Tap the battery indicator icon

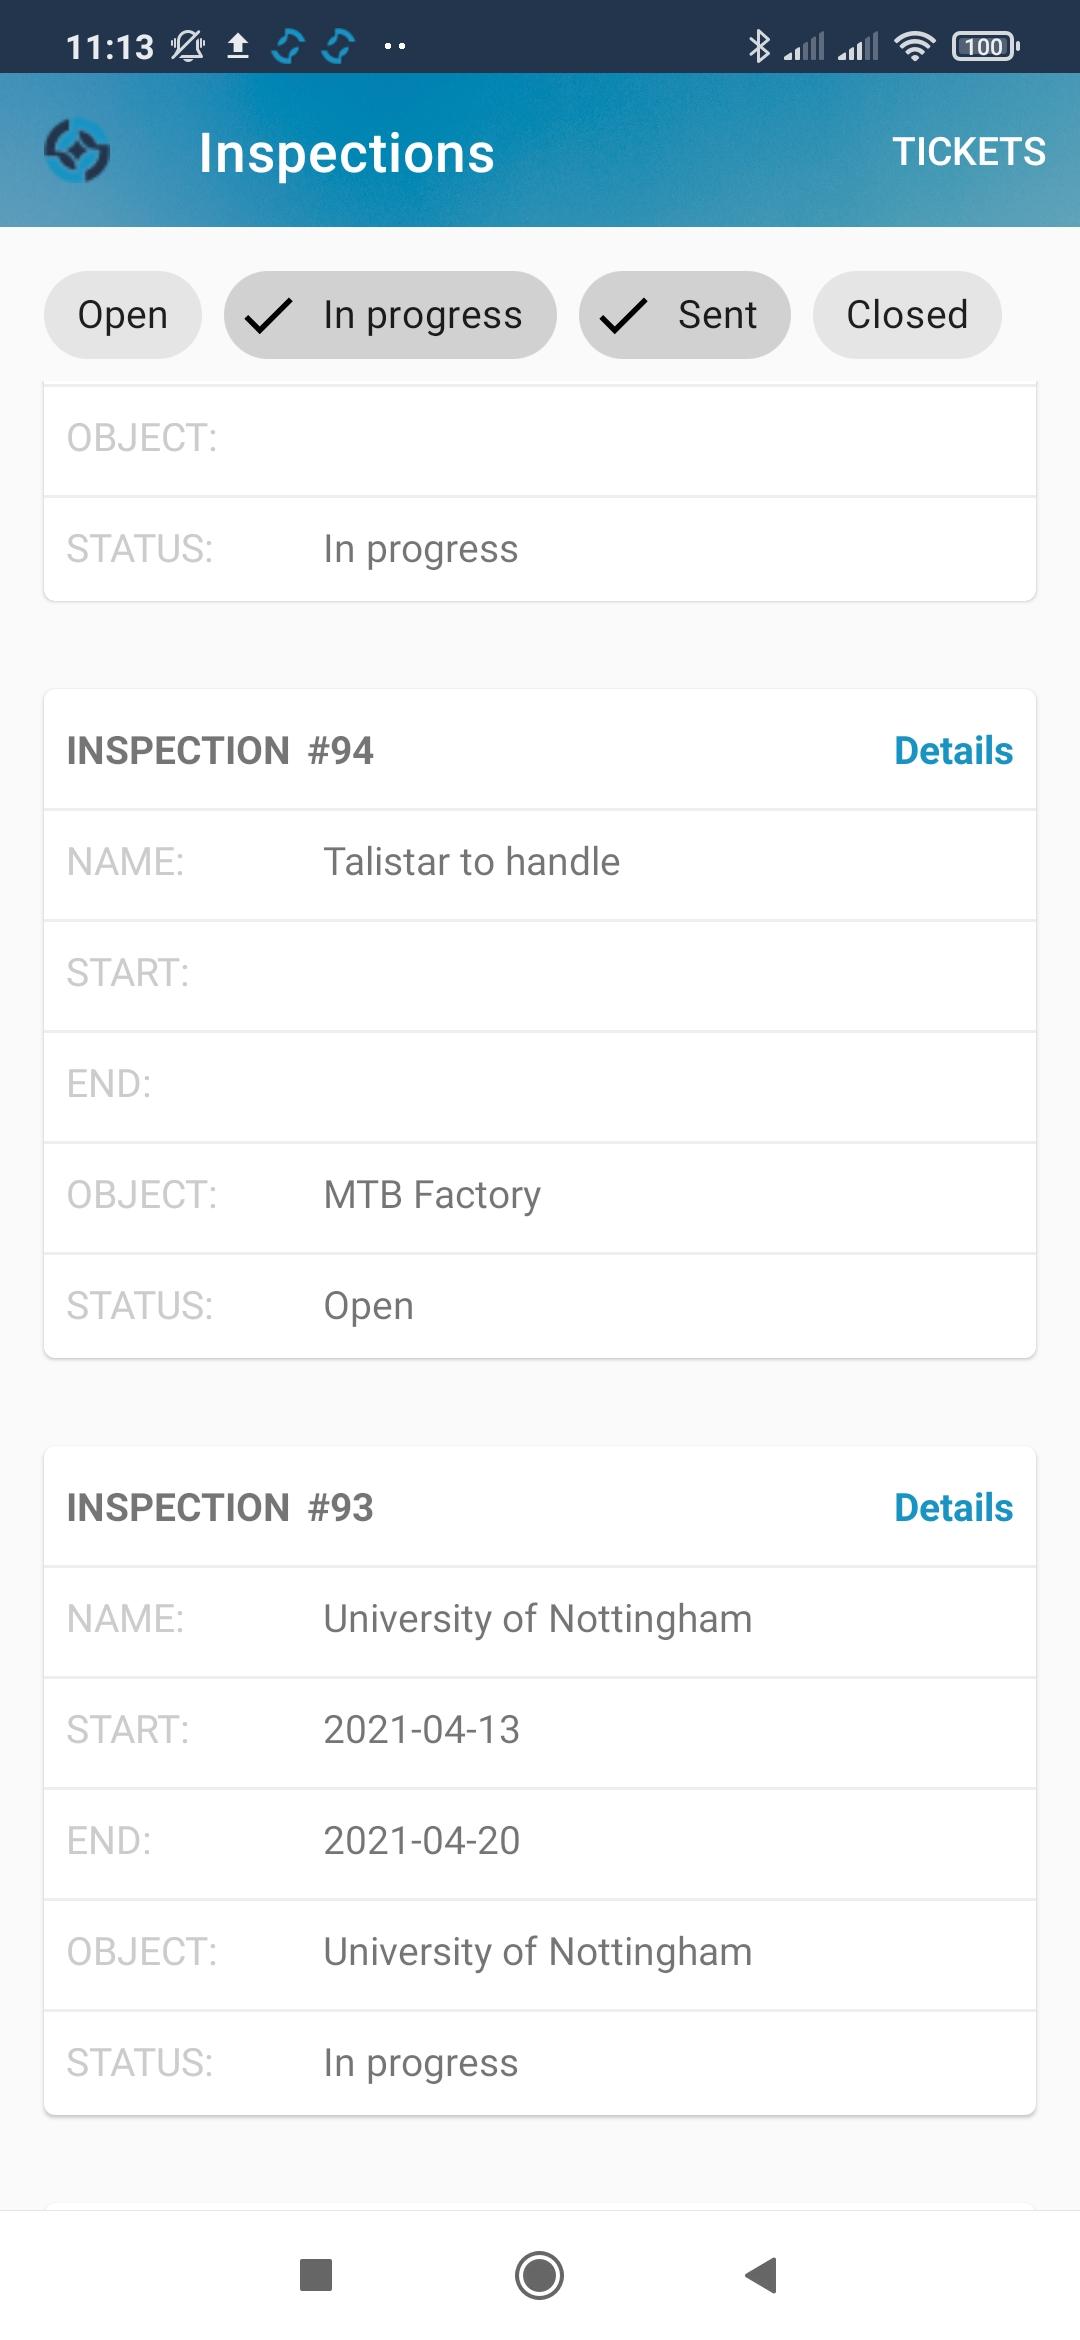coord(986,46)
